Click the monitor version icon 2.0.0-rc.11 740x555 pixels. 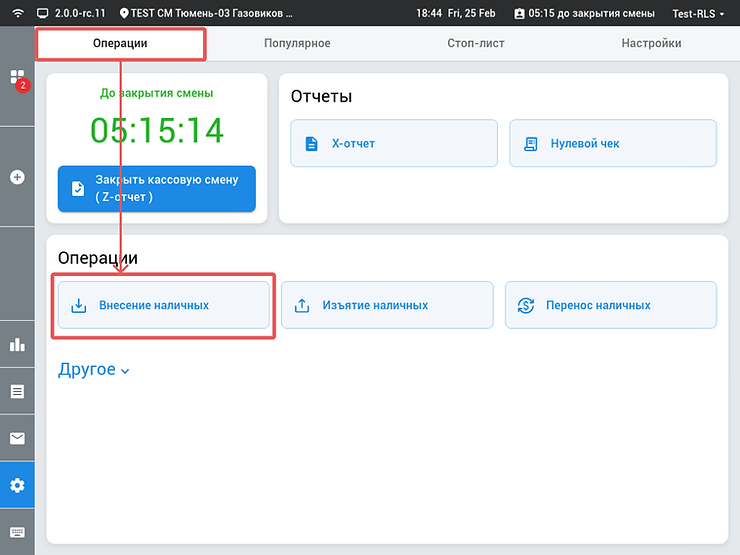42,13
